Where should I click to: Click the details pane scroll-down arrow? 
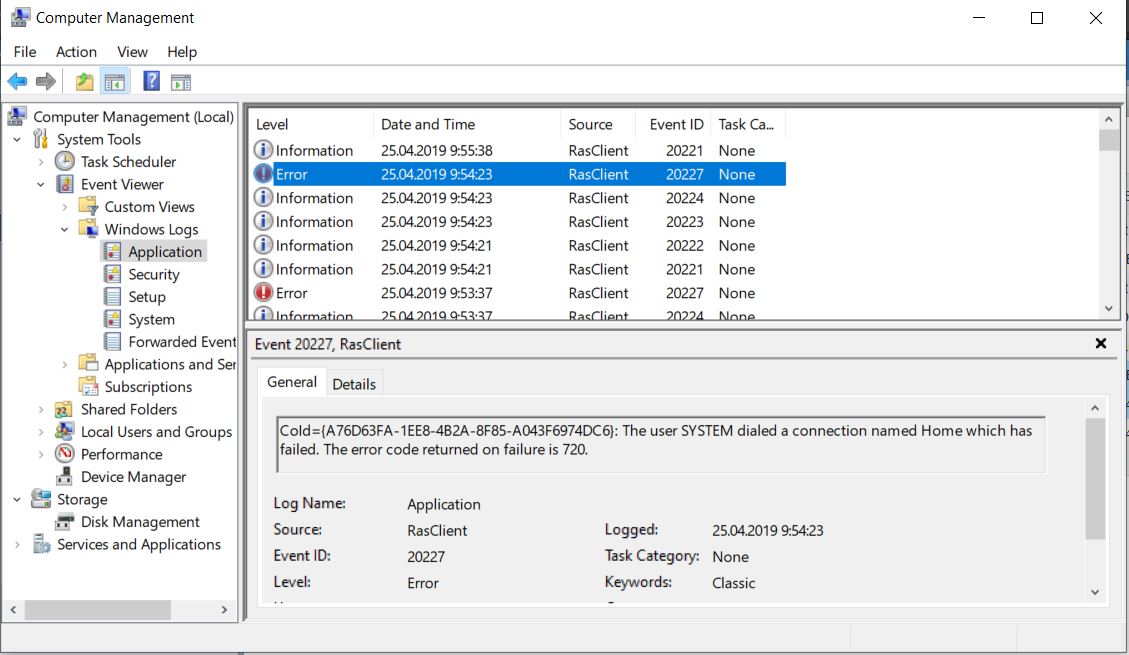[1095, 592]
